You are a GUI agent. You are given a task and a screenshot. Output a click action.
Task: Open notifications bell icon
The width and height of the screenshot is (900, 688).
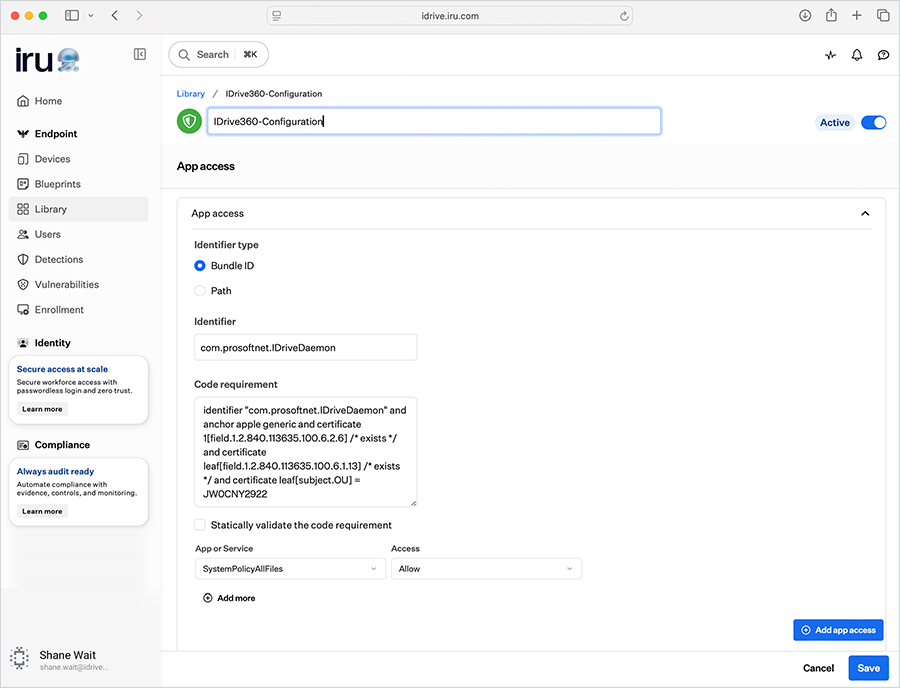(857, 55)
